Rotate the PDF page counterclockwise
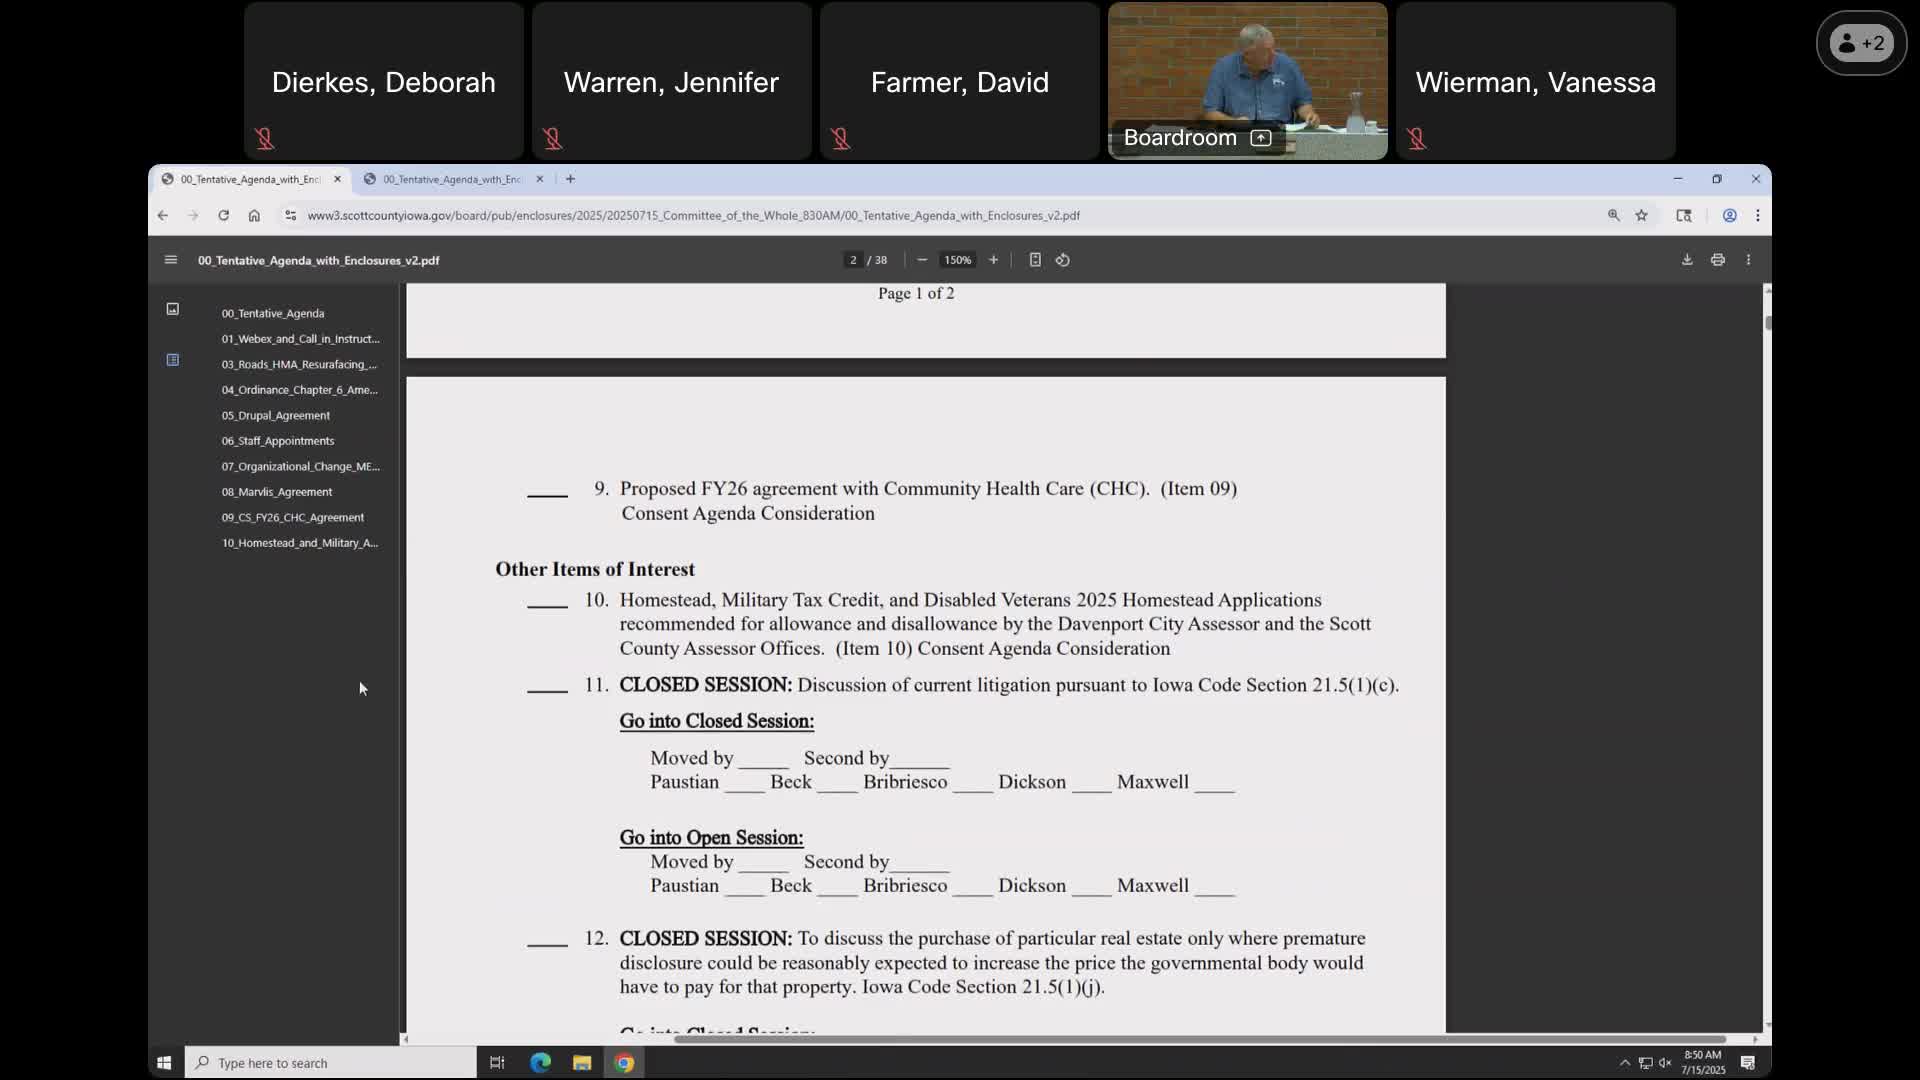The image size is (1920, 1080). 1063,260
